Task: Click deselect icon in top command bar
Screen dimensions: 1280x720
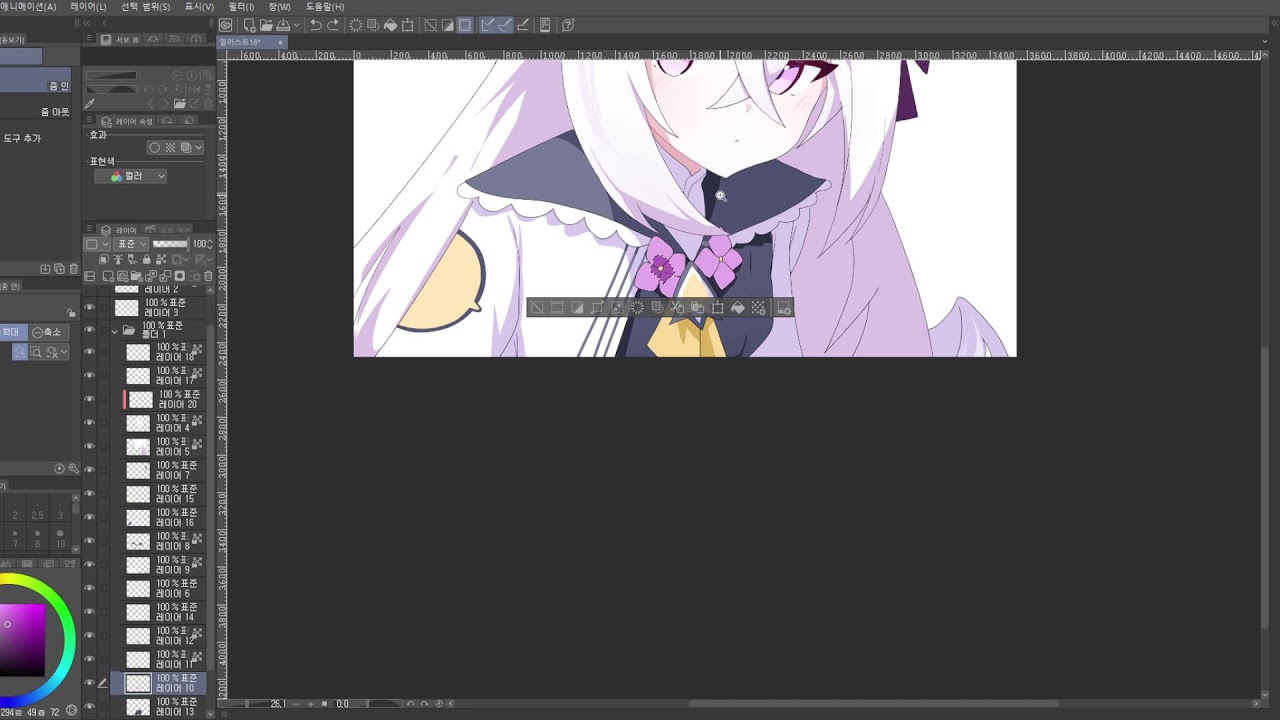Action: coord(430,25)
